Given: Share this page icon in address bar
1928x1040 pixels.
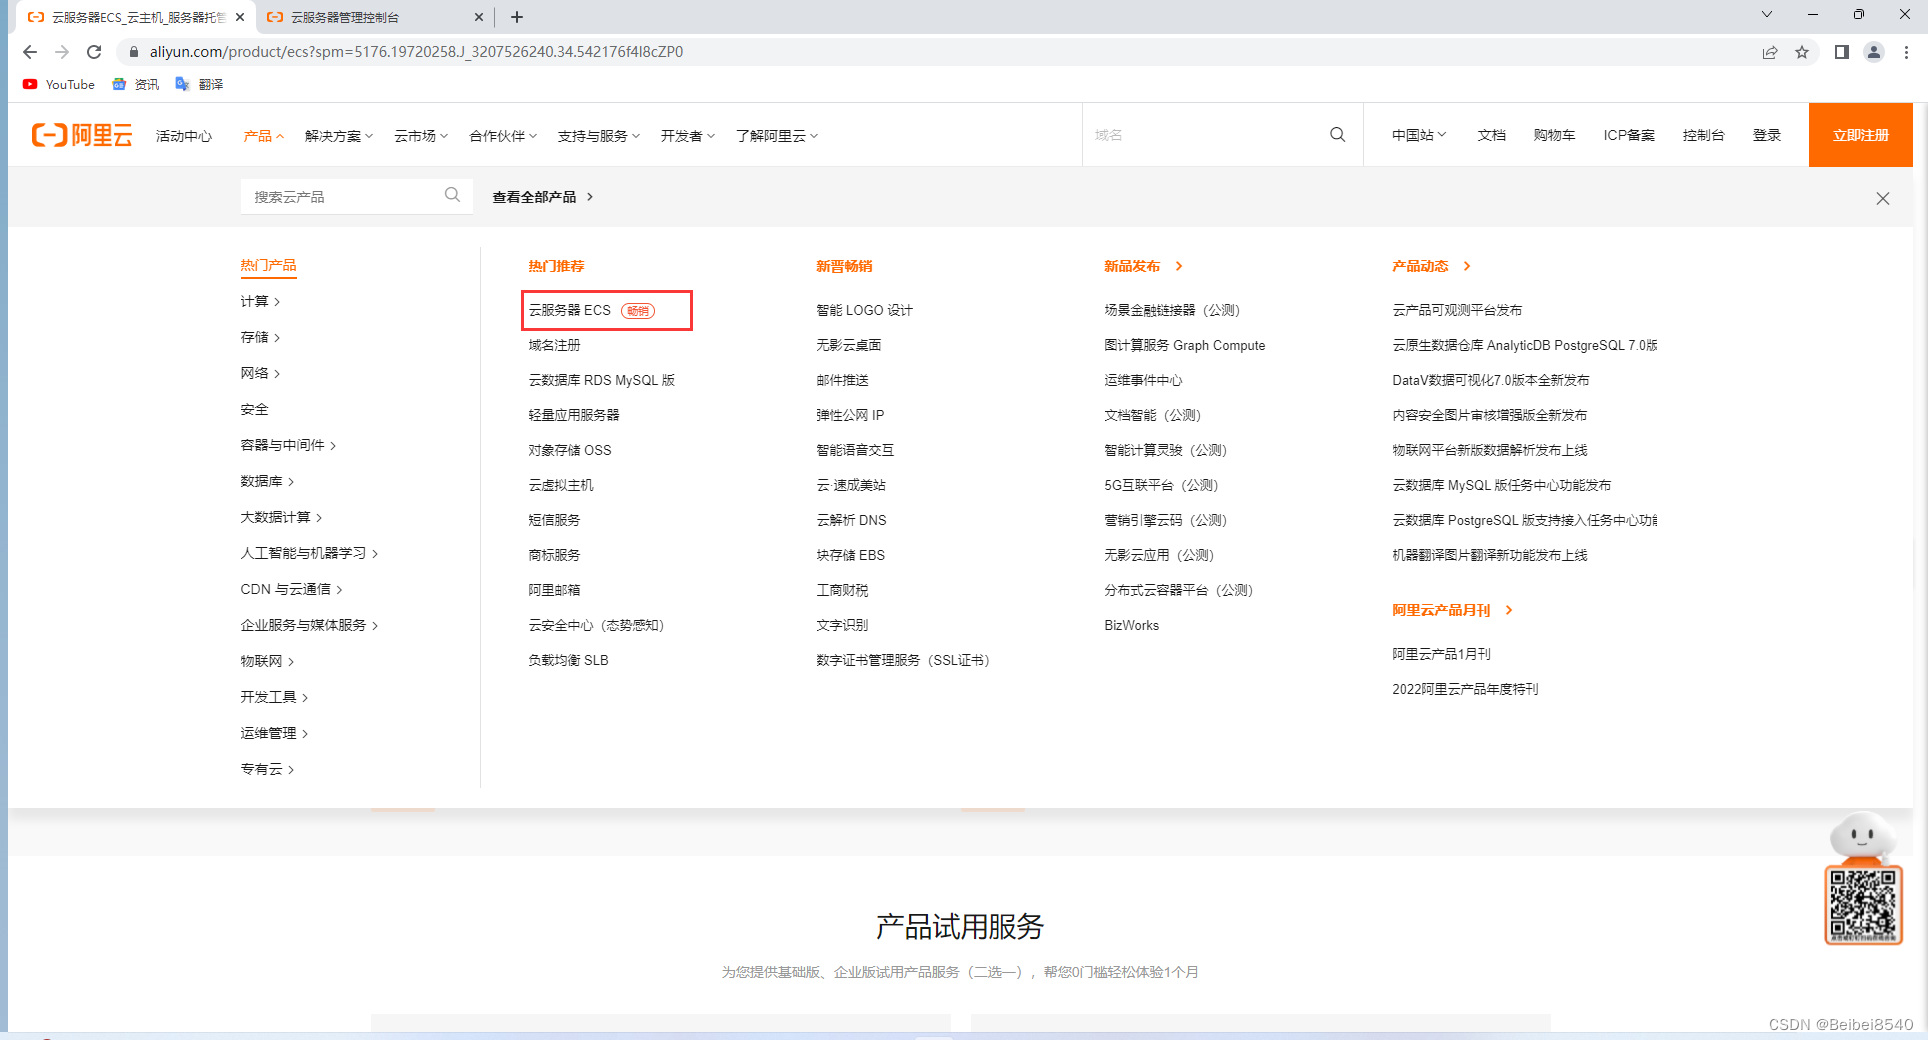Looking at the screenshot, I should point(1770,52).
